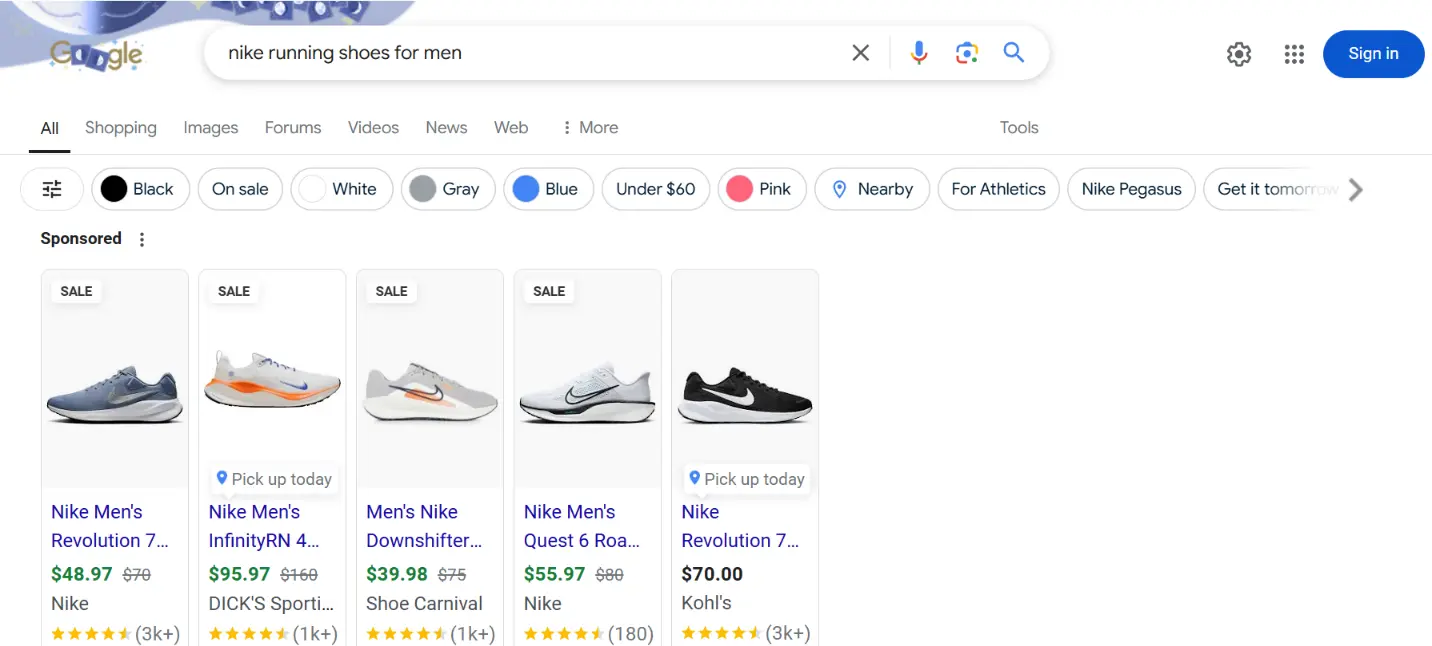
Task: Apply the For Athletics filter chip
Action: click(998, 189)
